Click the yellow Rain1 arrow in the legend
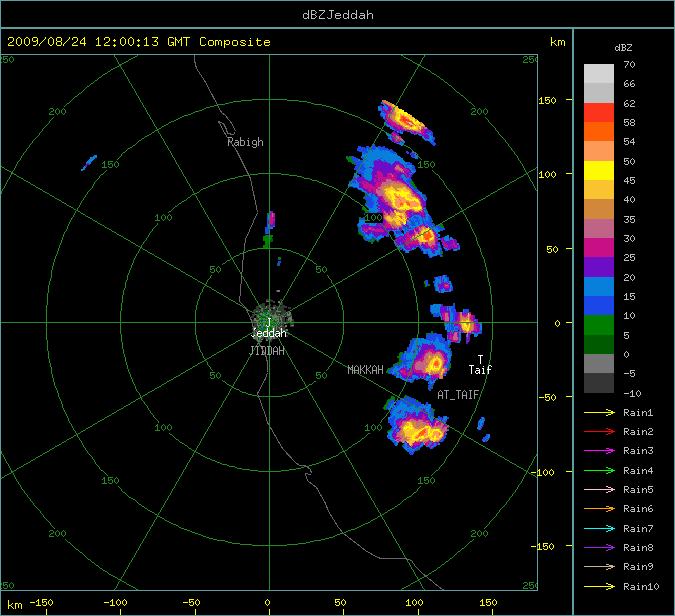 tap(600, 412)
